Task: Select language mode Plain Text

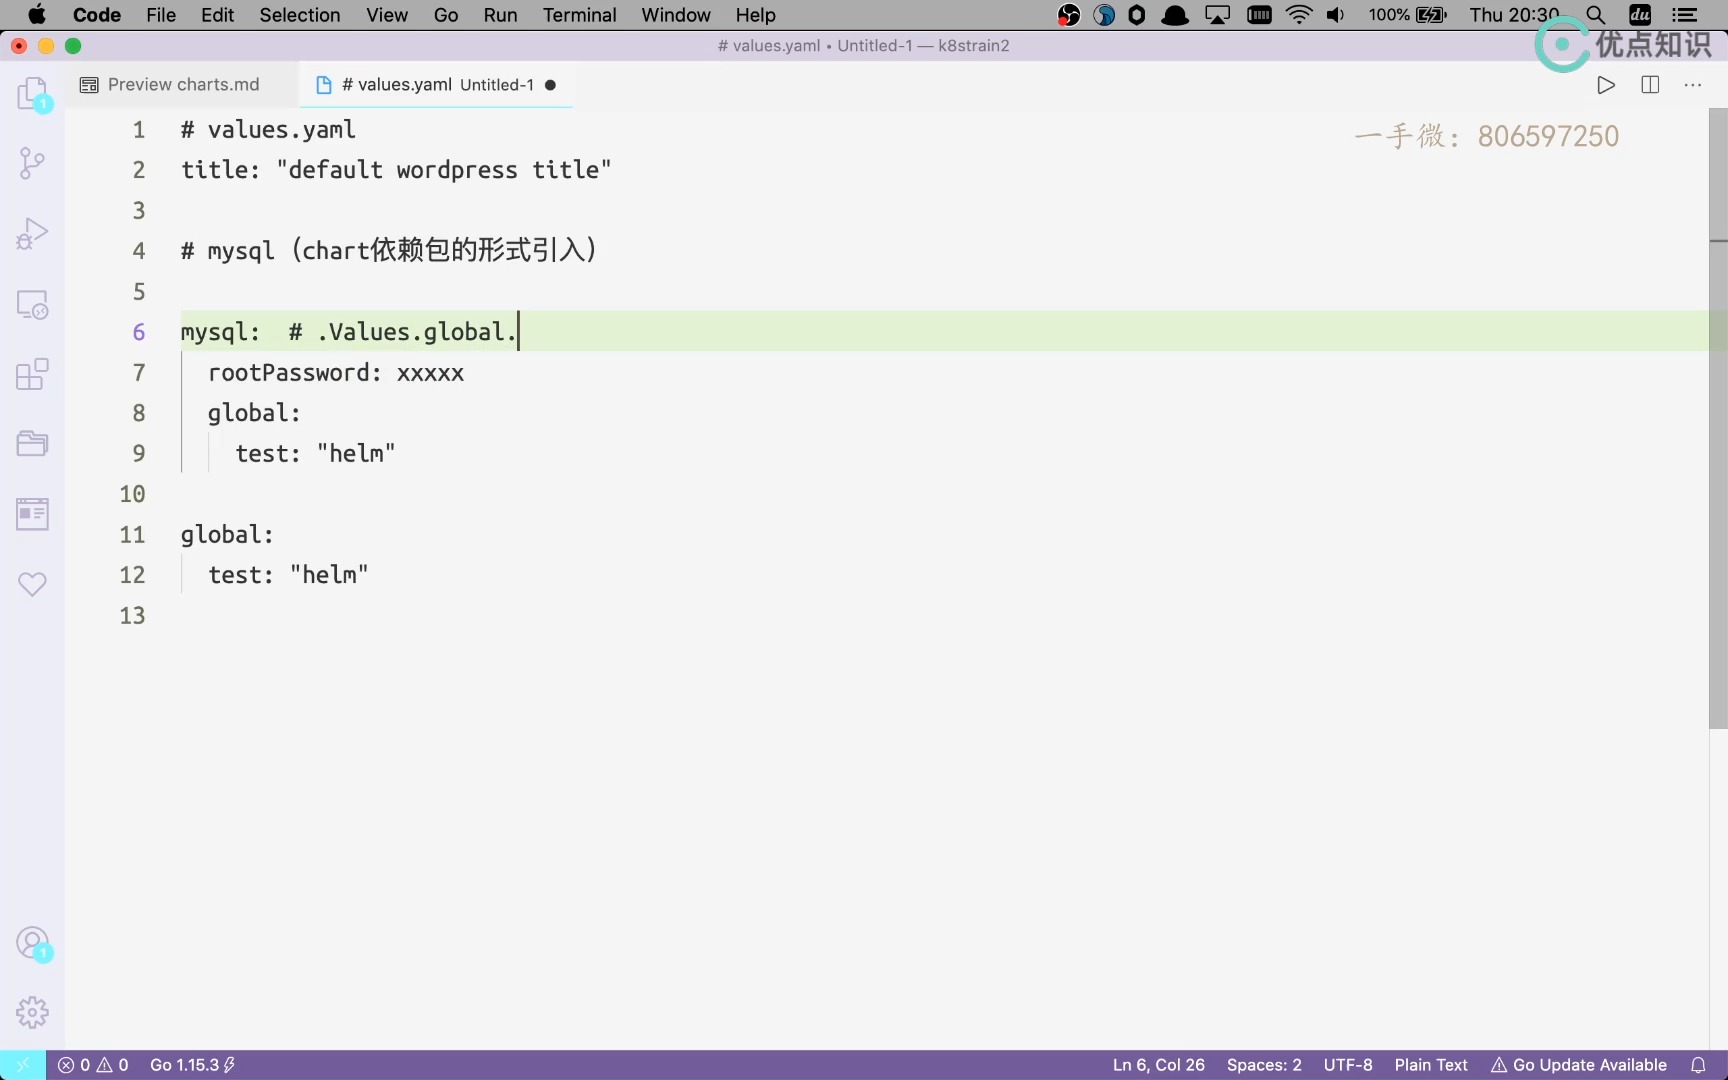Action: point(1431,1065)
